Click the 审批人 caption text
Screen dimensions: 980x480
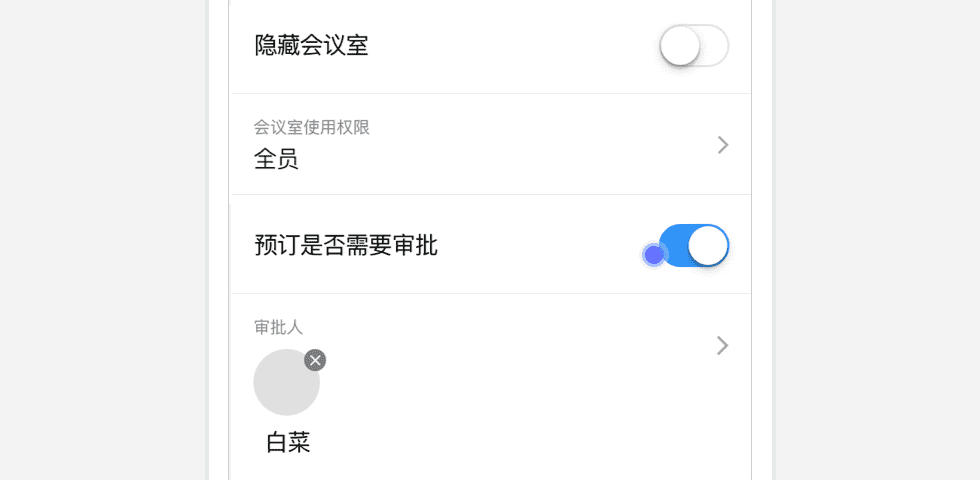click(278, 327)
